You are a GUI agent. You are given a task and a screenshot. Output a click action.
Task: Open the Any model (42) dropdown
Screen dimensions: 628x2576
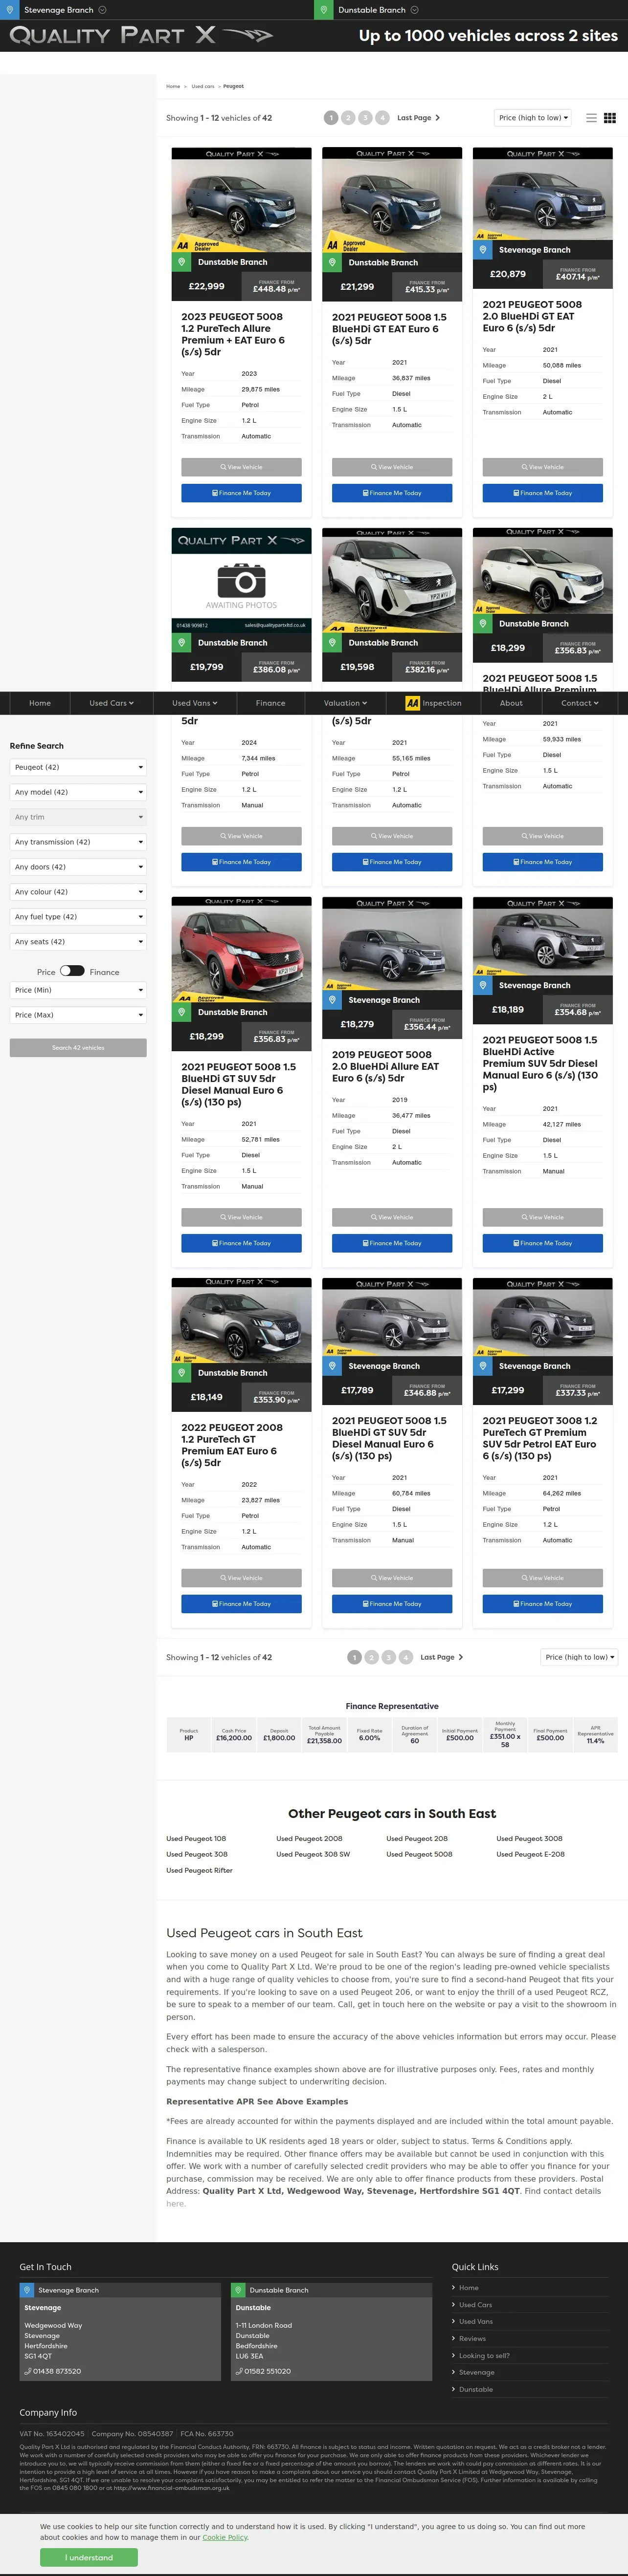pos(78,792)
